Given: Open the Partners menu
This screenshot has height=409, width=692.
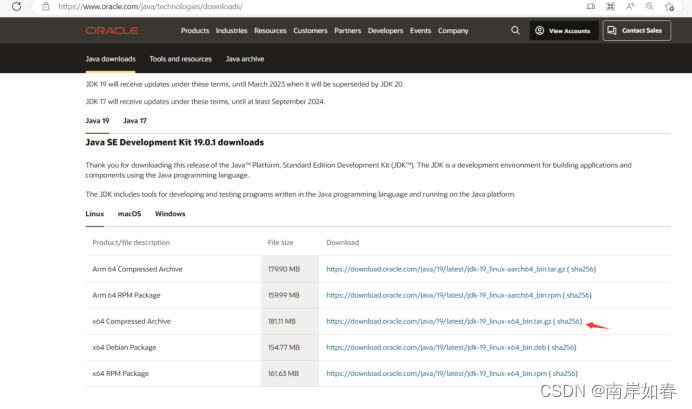Looking at the screenshot, I should coord(347,30).
